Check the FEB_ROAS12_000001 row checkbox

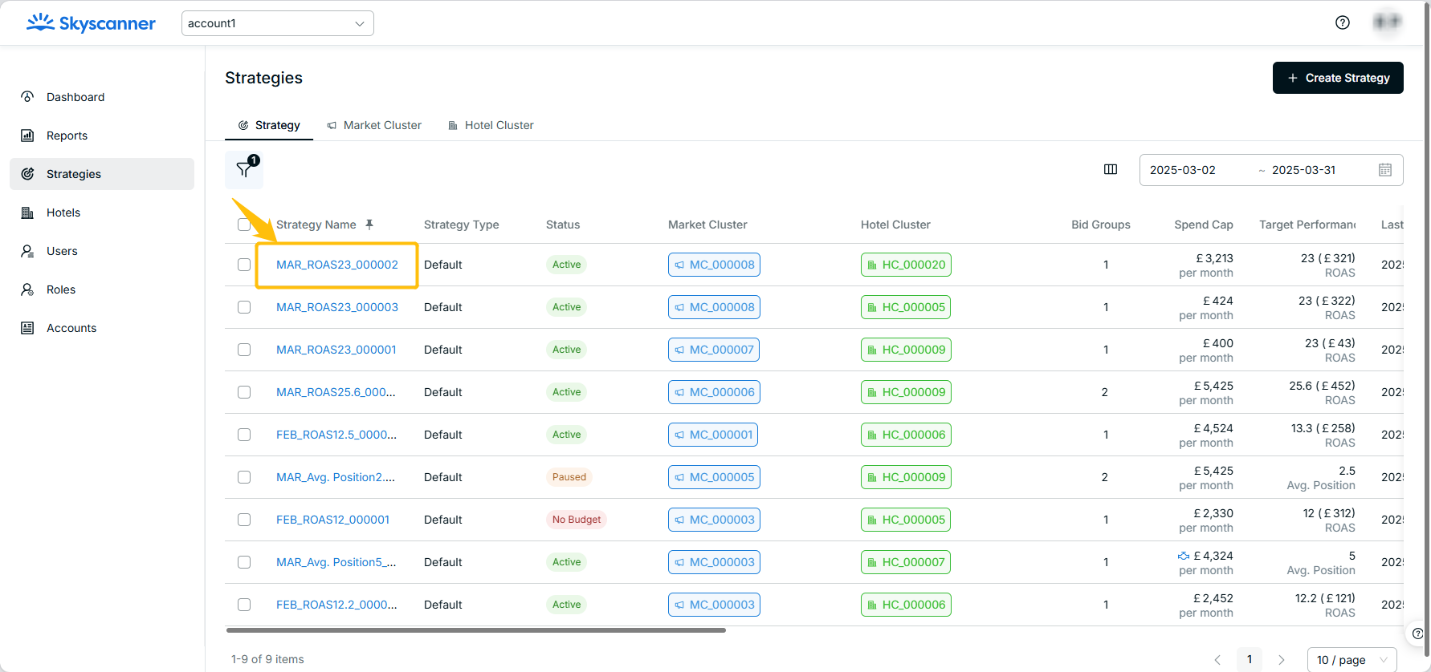(244, 520)
